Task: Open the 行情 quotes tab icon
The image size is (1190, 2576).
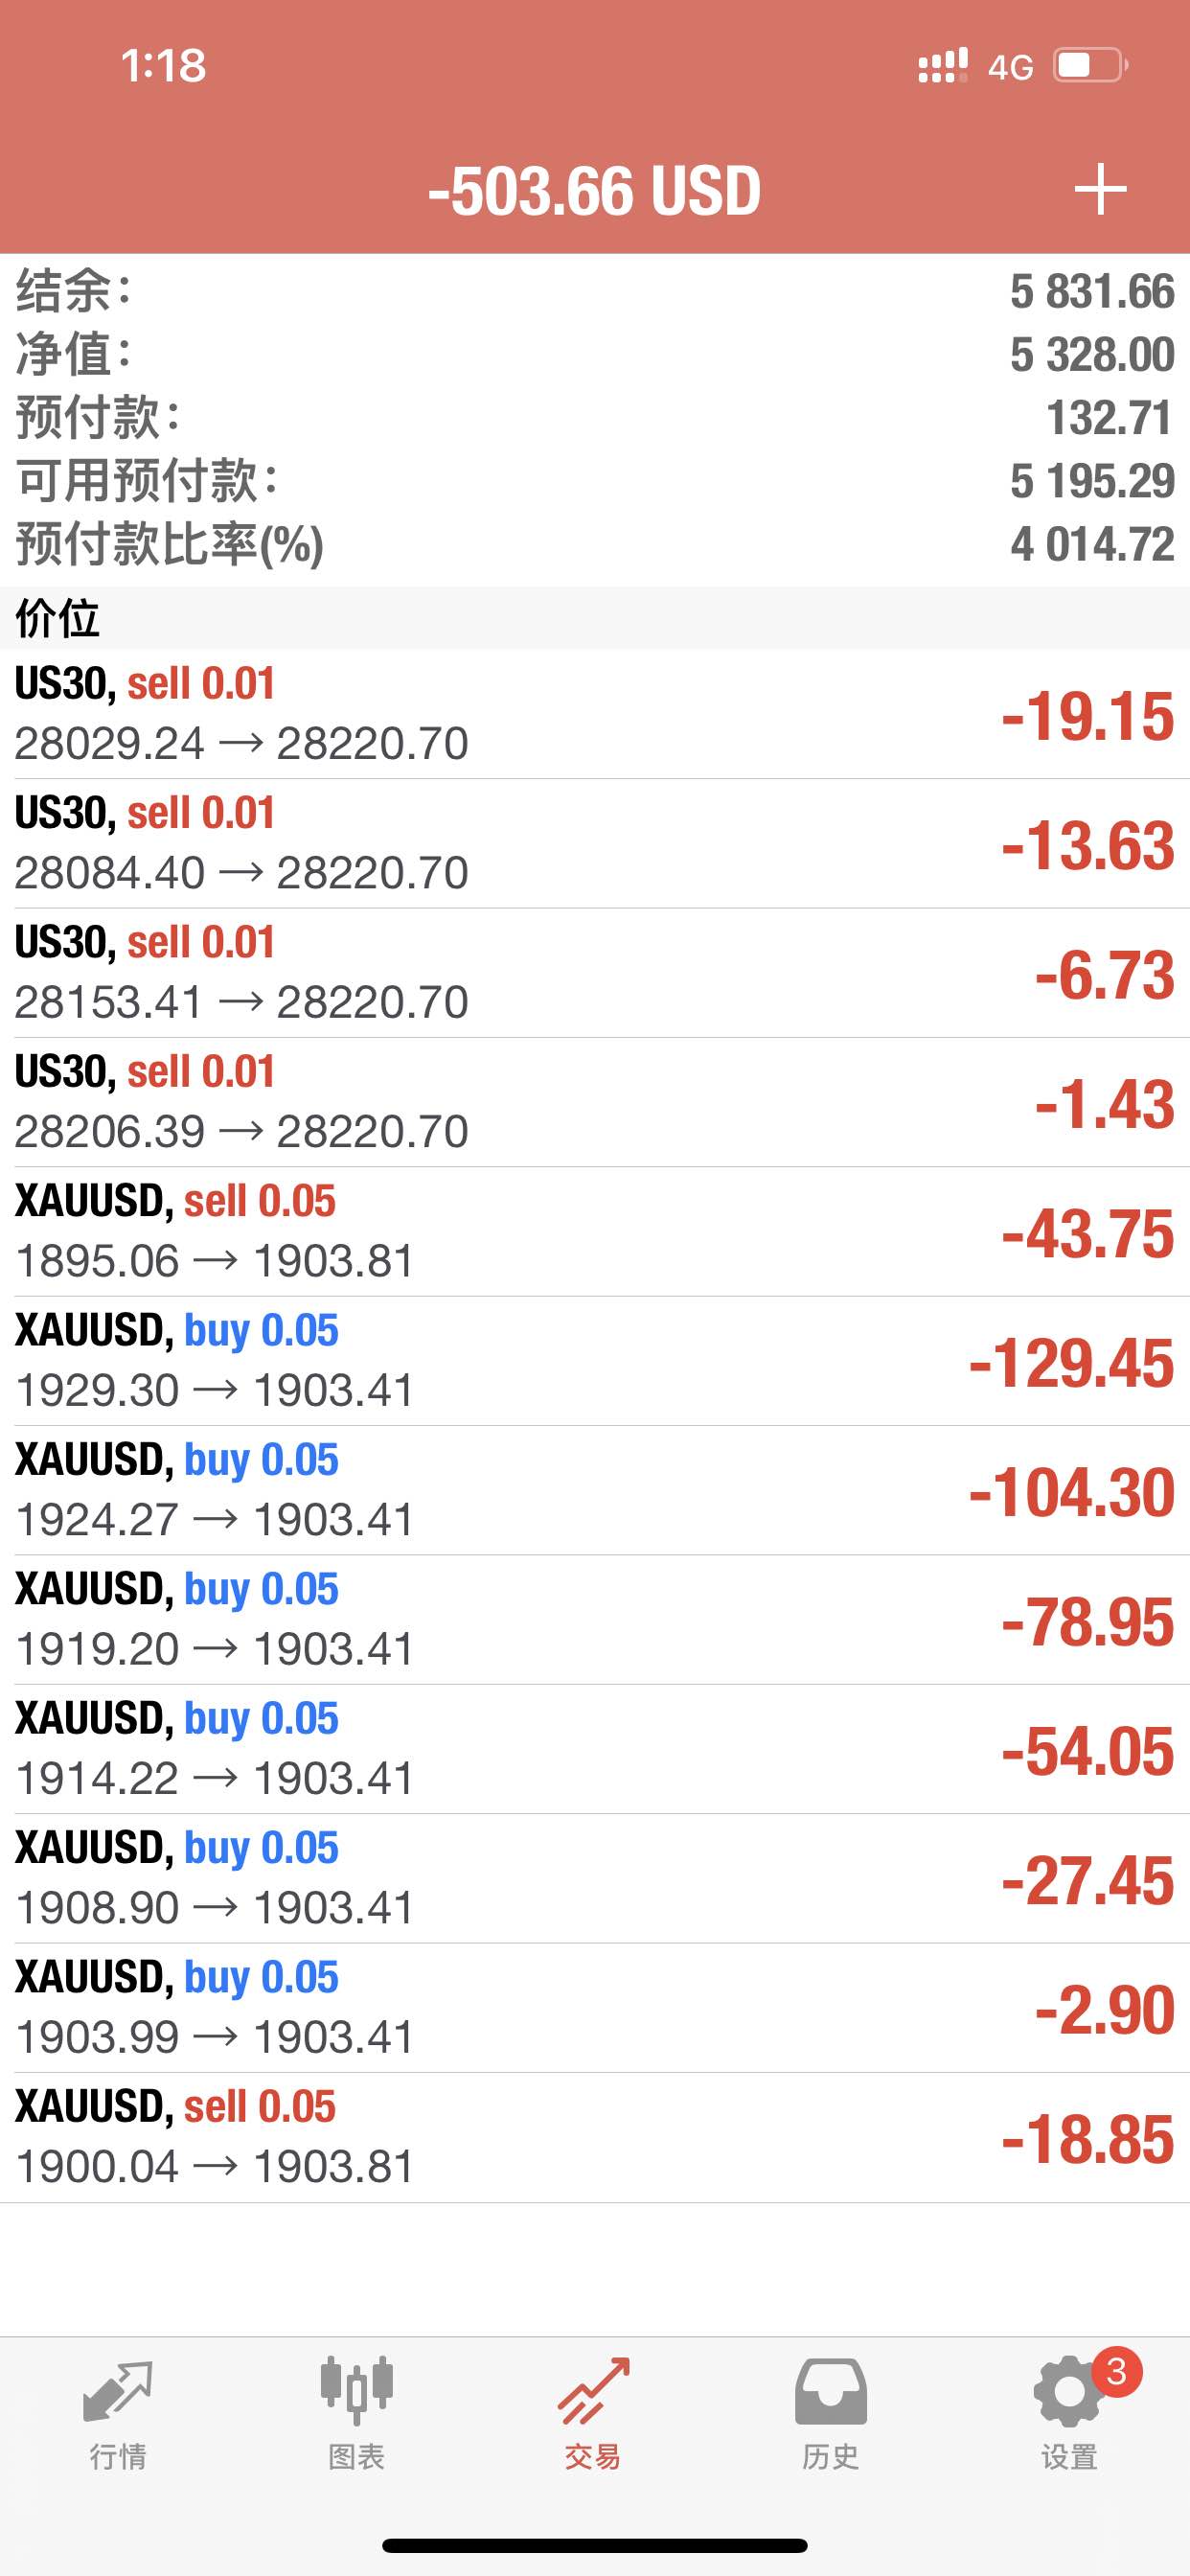Action: pos(118,2393)
